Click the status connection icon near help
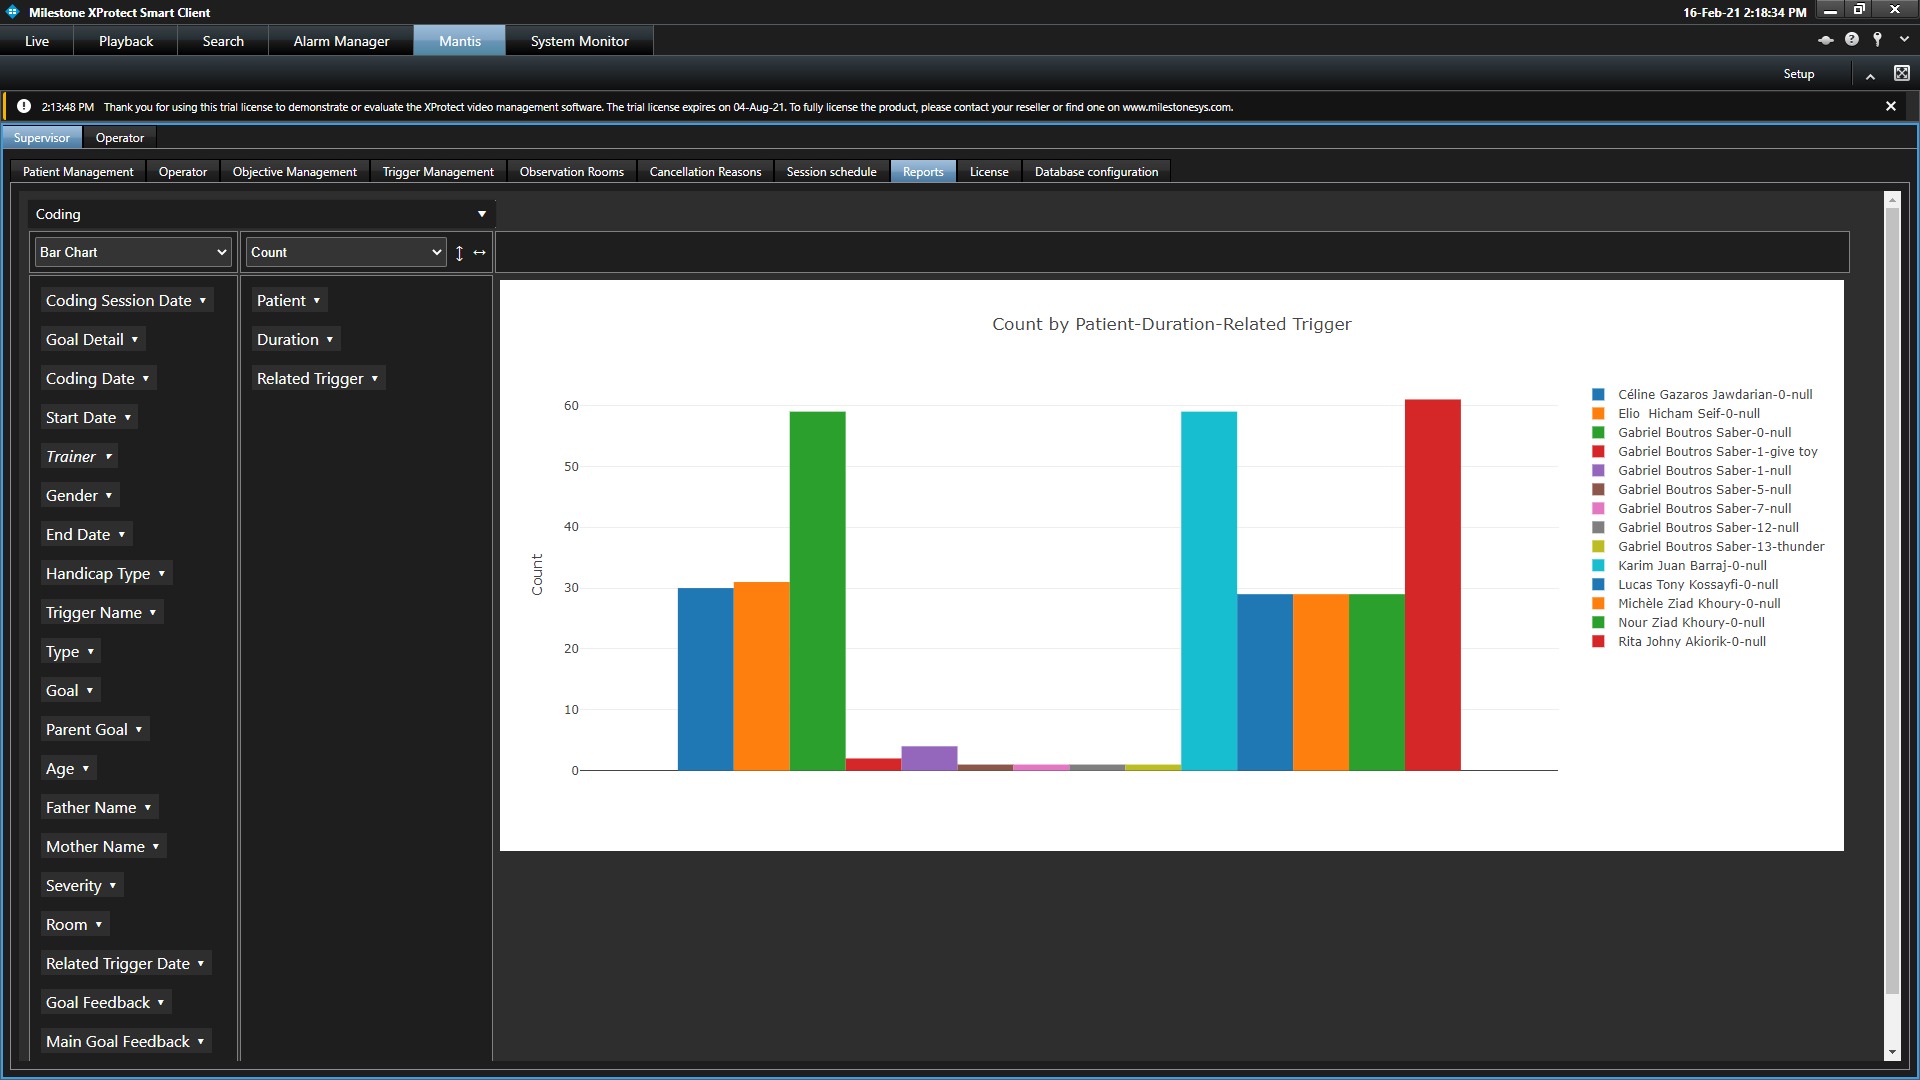The image size is (1920, 1080). [x=1825, y=40]
